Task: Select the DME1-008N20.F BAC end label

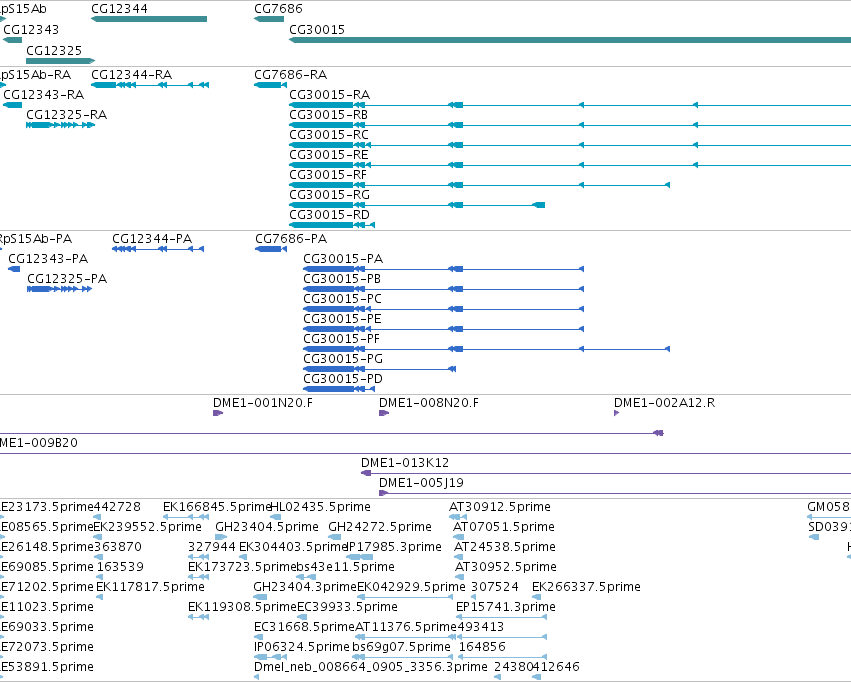Action: click(x=429, y=403)
